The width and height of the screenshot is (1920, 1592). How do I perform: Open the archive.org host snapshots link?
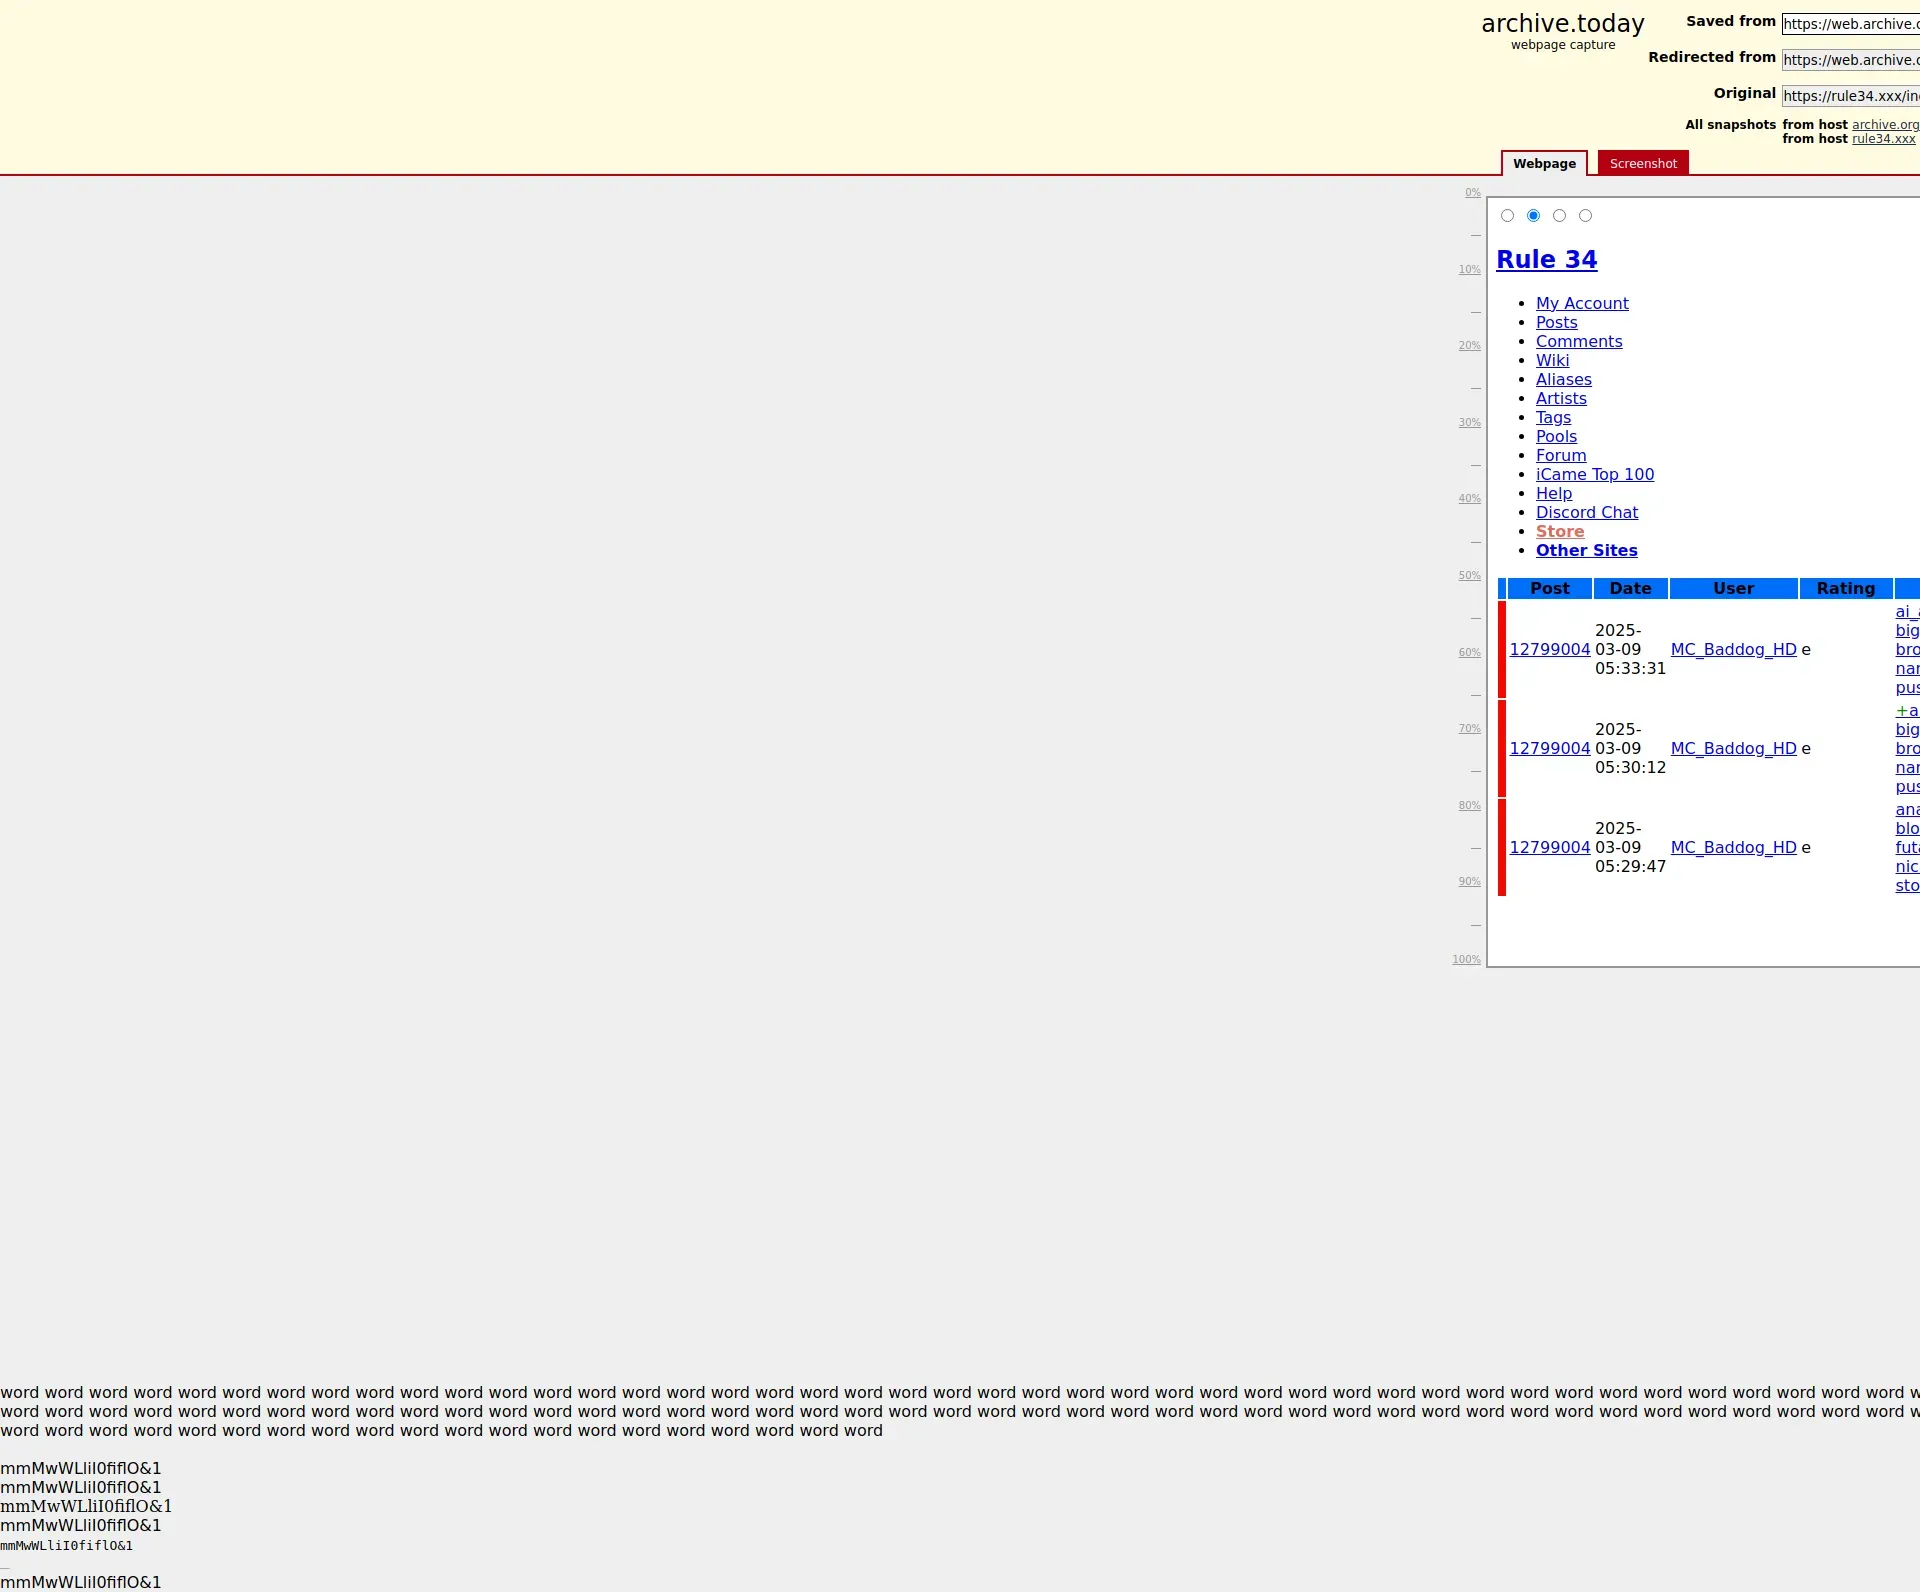[1884, 125]
